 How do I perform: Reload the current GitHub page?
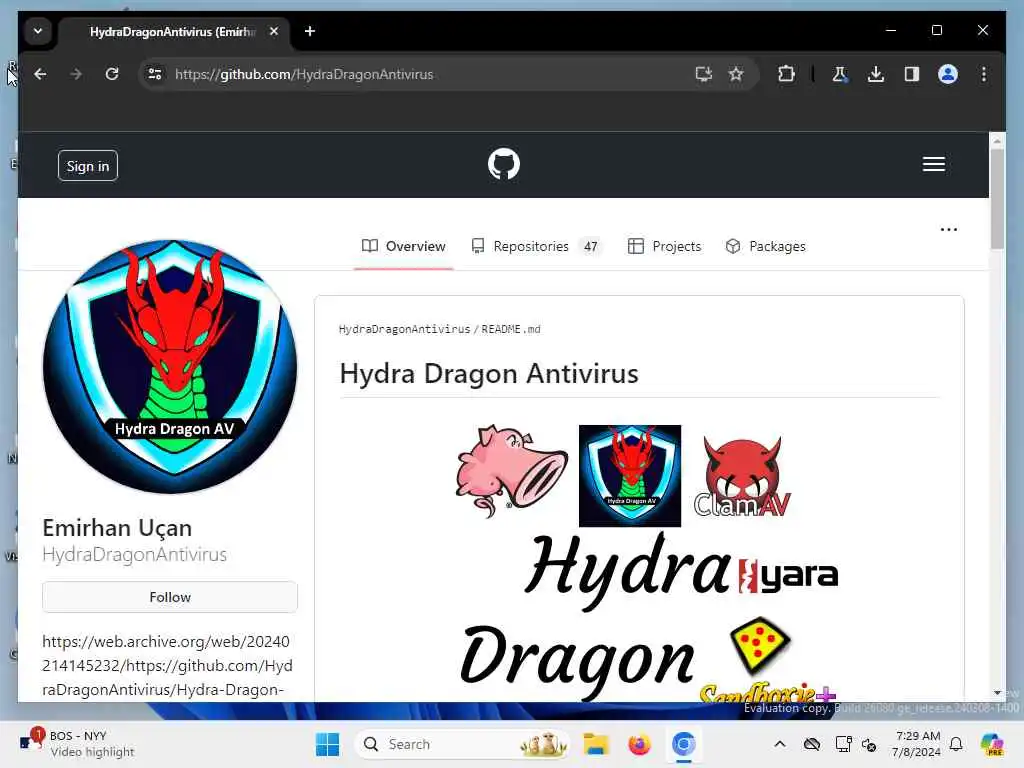coord(112,74)
